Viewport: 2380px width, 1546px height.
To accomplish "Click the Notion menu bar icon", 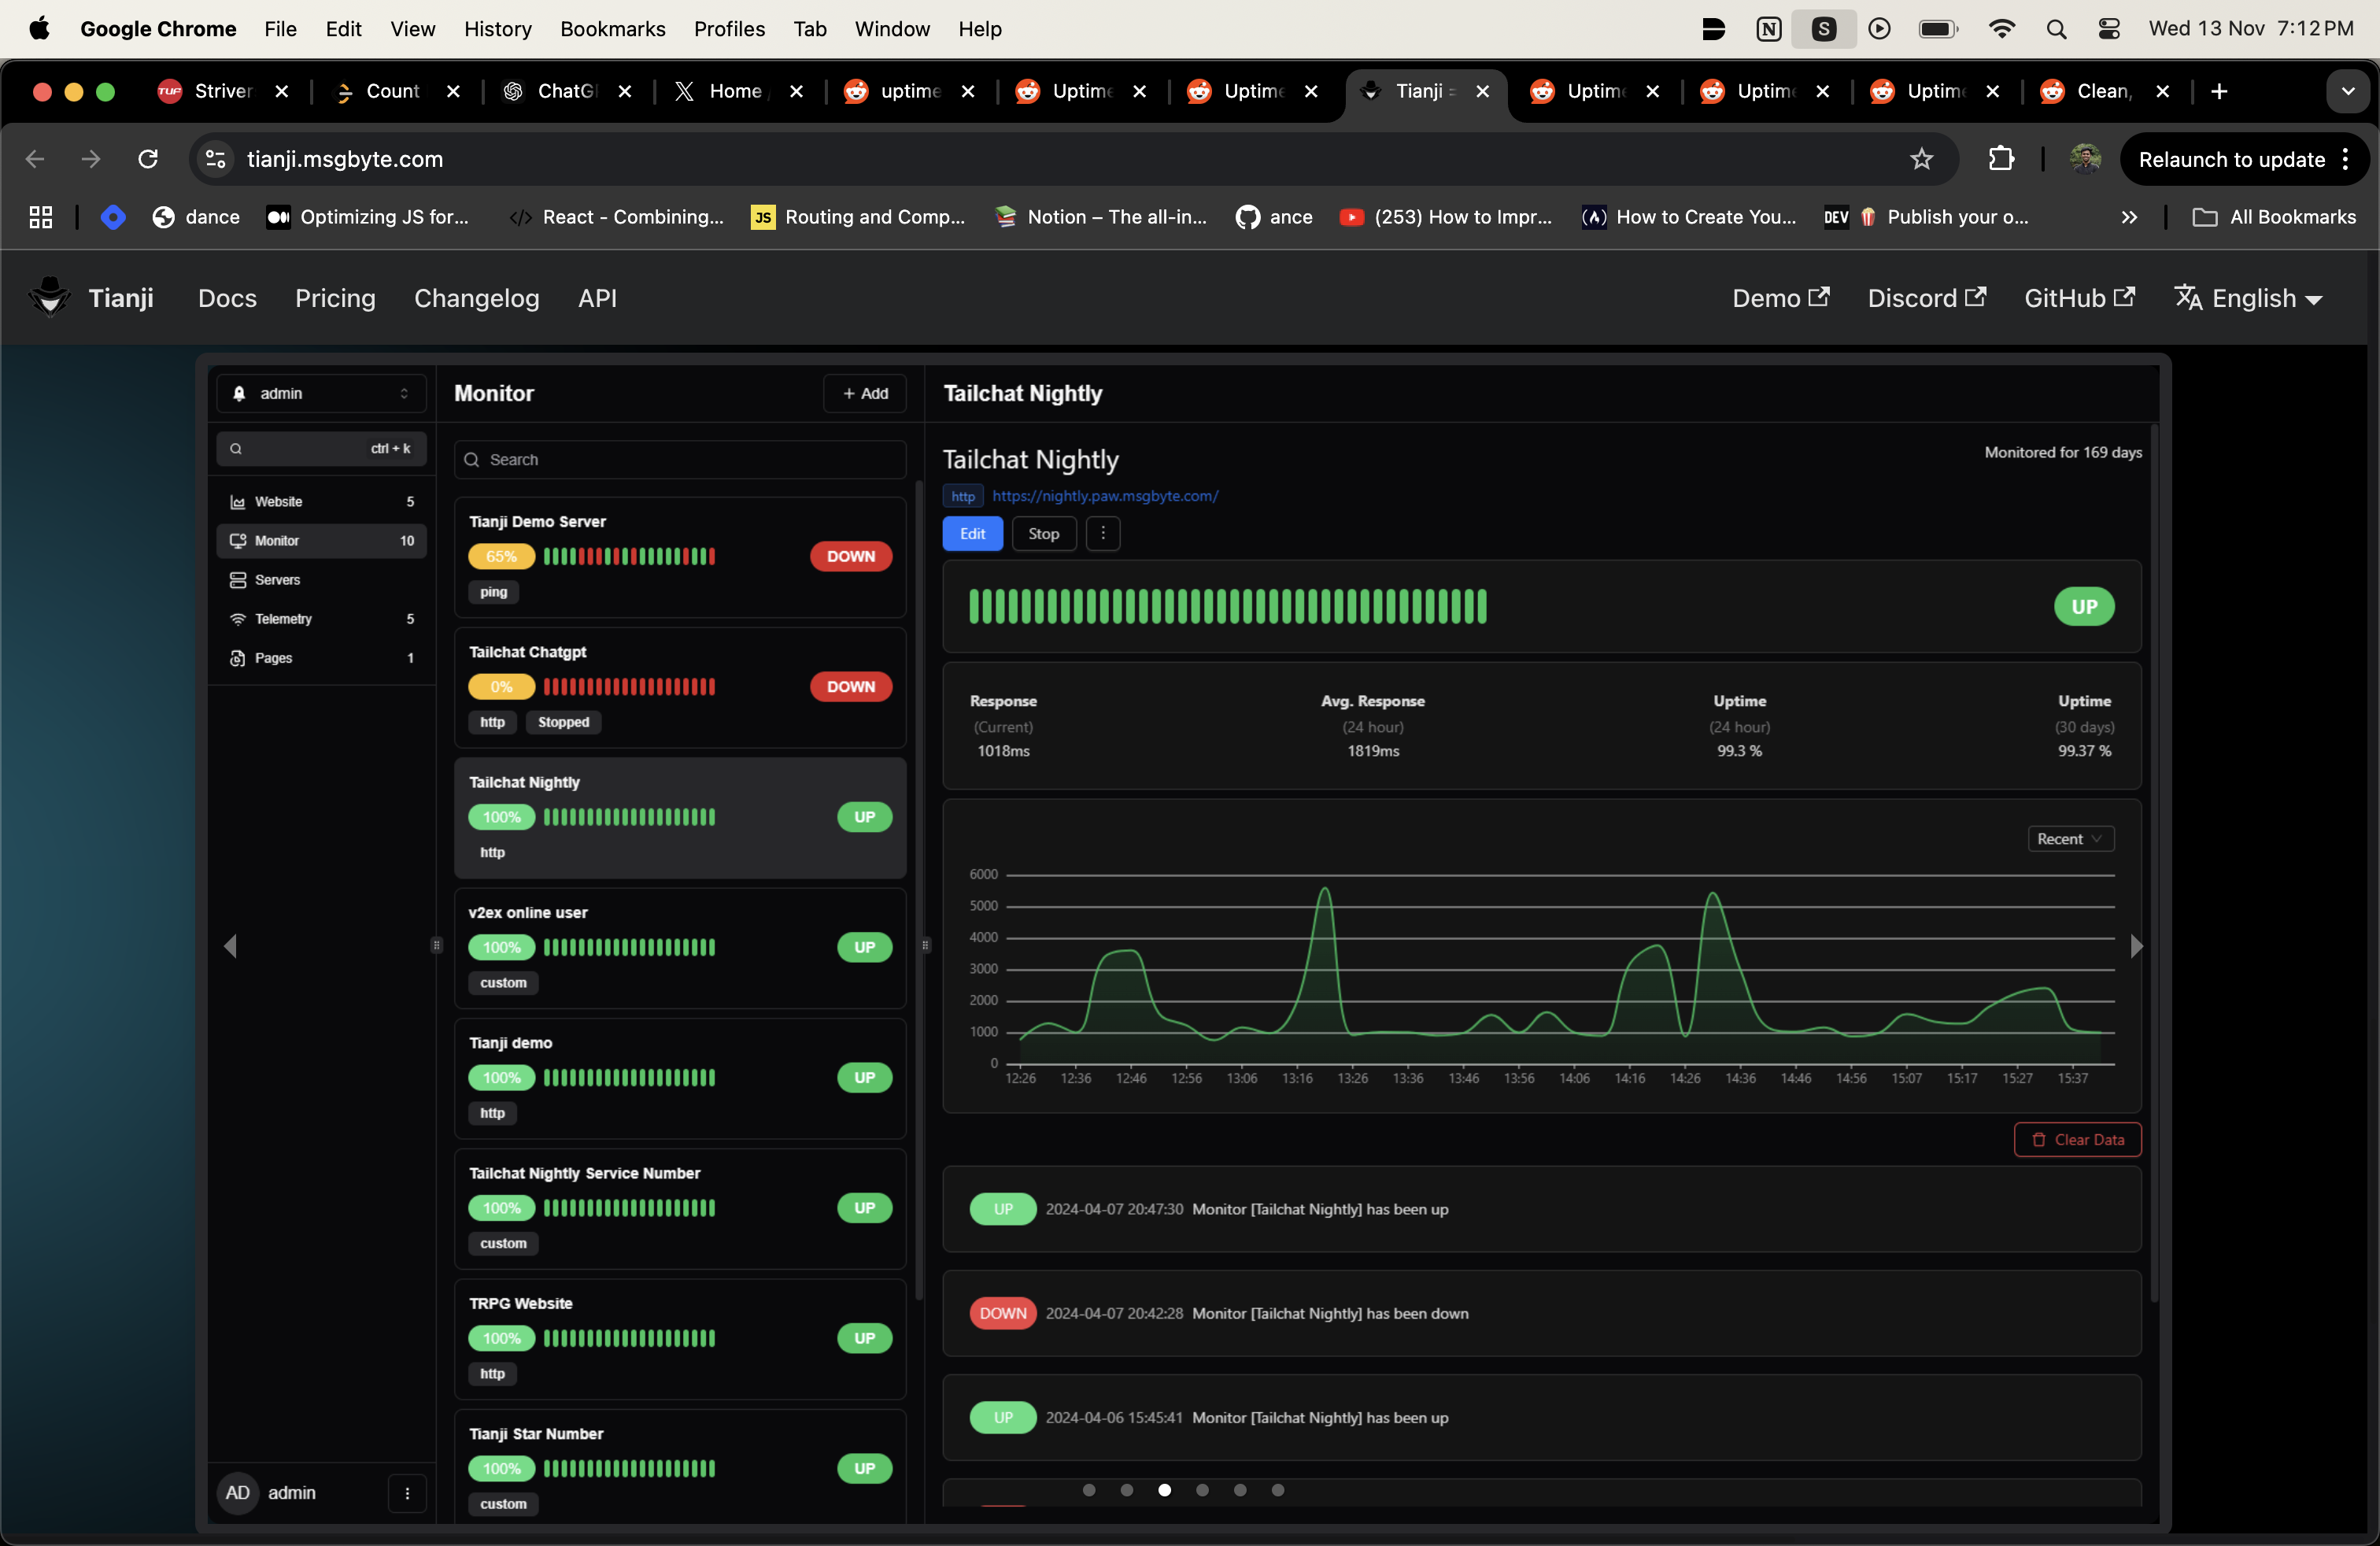I will pyautogui.click(x=1768, y=29).
